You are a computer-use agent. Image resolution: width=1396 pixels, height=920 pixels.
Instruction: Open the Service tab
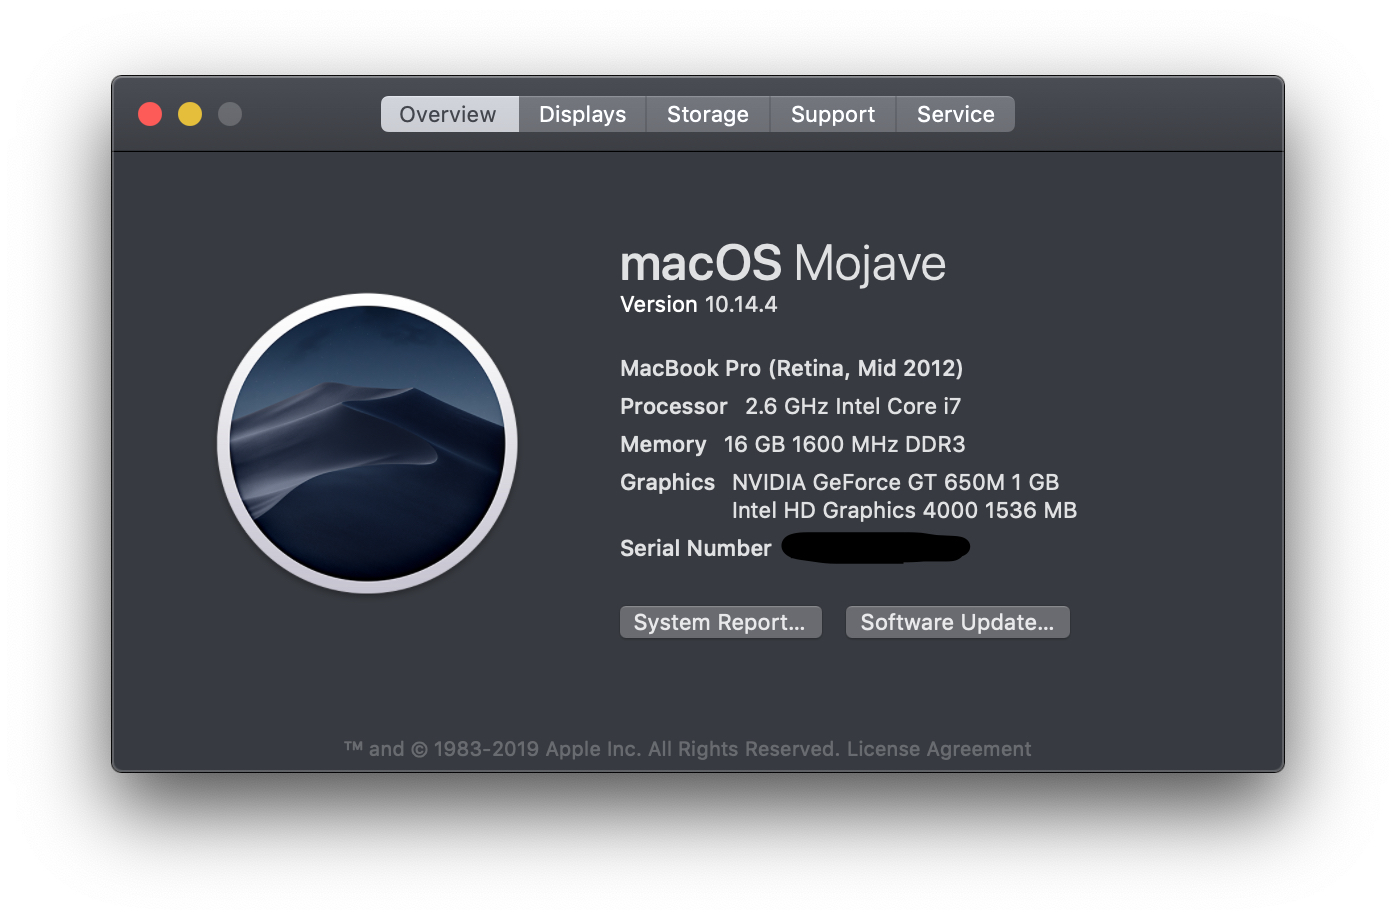pos(955,114)
